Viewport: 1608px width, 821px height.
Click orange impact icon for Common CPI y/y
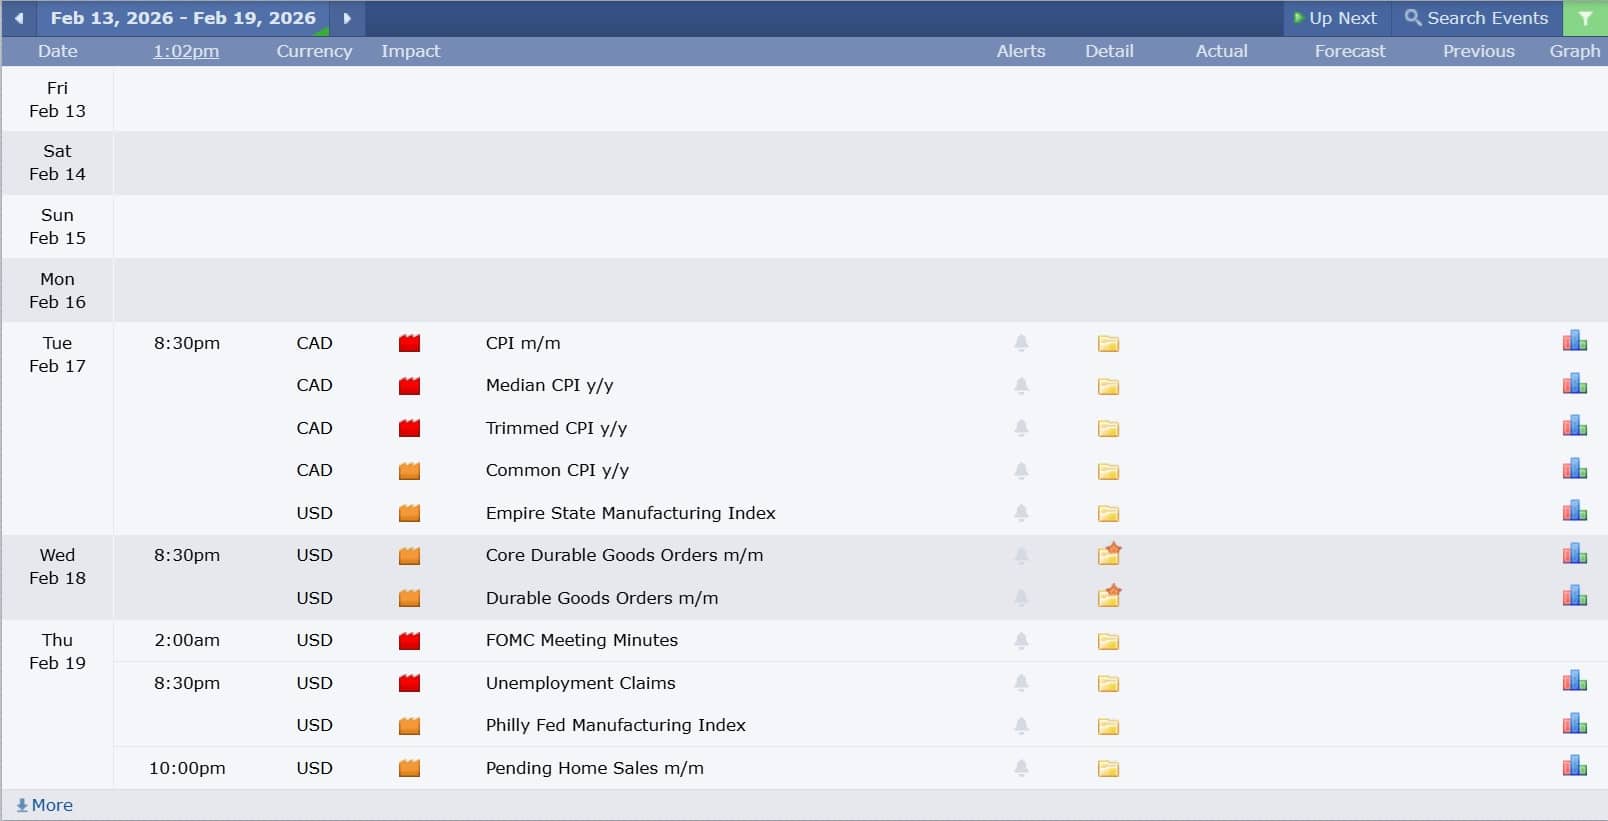click(x=409, y=471)
